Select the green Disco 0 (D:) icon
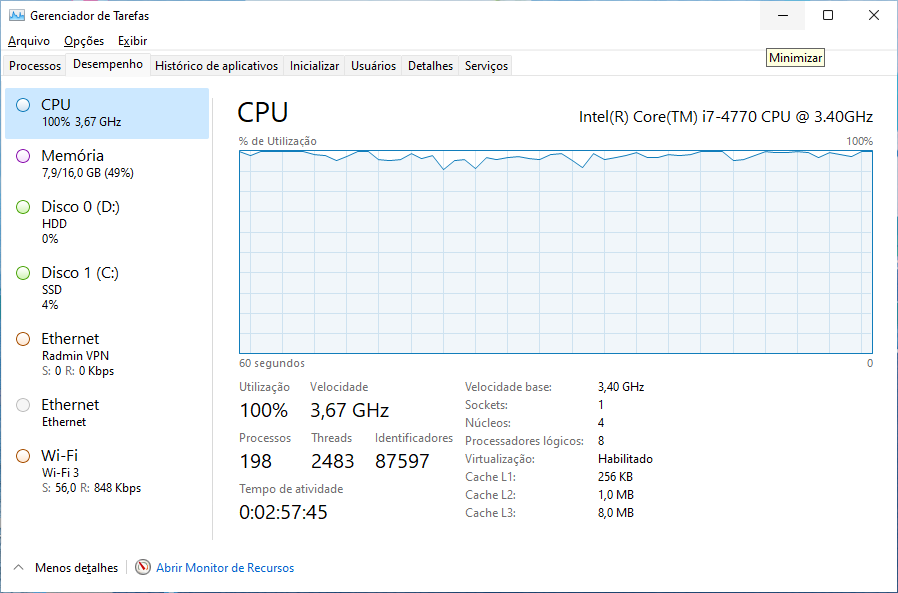Image resolution: width=898 pixels, height=593 pixels. pyautogui.click(x=23, y=207)
